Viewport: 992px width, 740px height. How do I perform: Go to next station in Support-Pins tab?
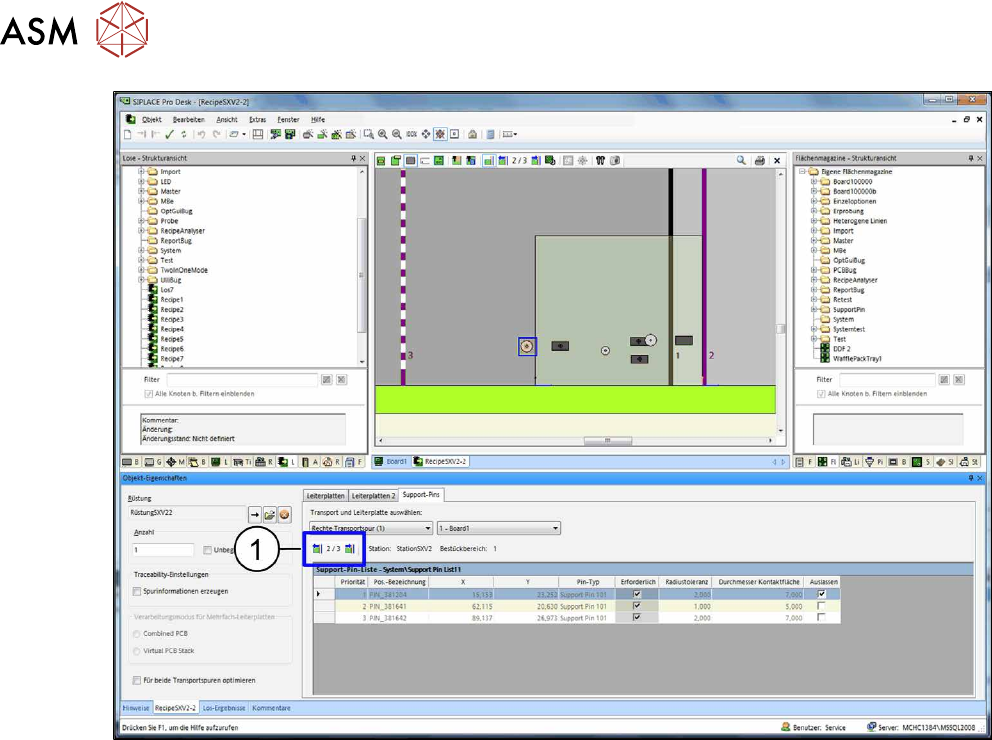click(349, 548)
